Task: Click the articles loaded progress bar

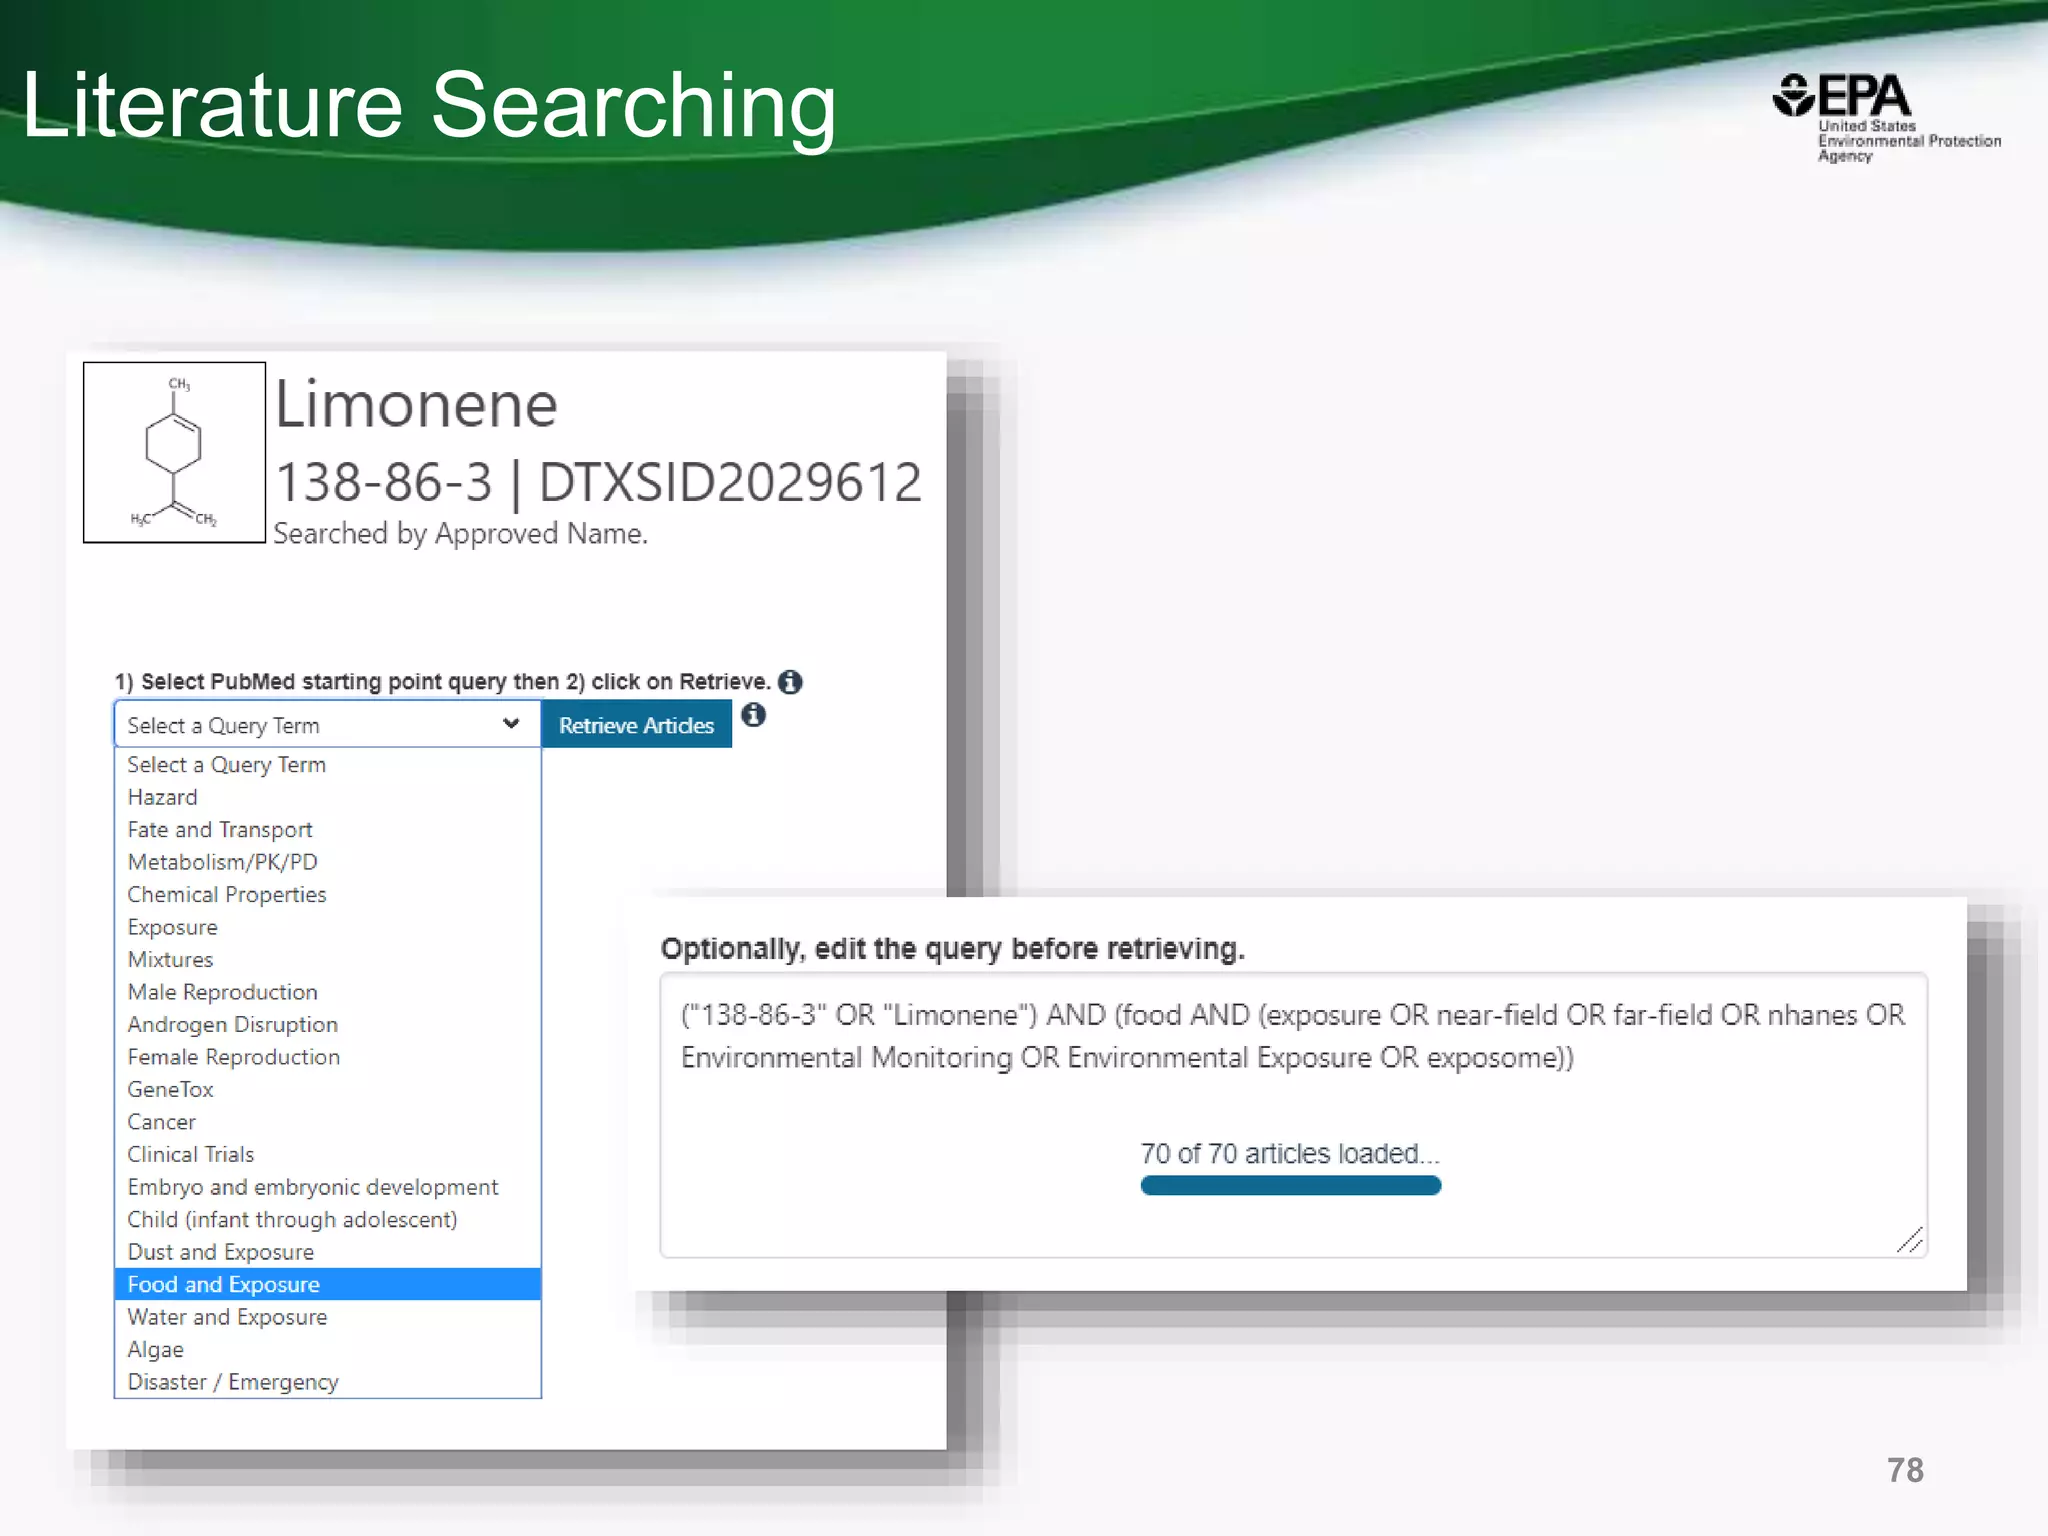Action: [1290, 1186]
